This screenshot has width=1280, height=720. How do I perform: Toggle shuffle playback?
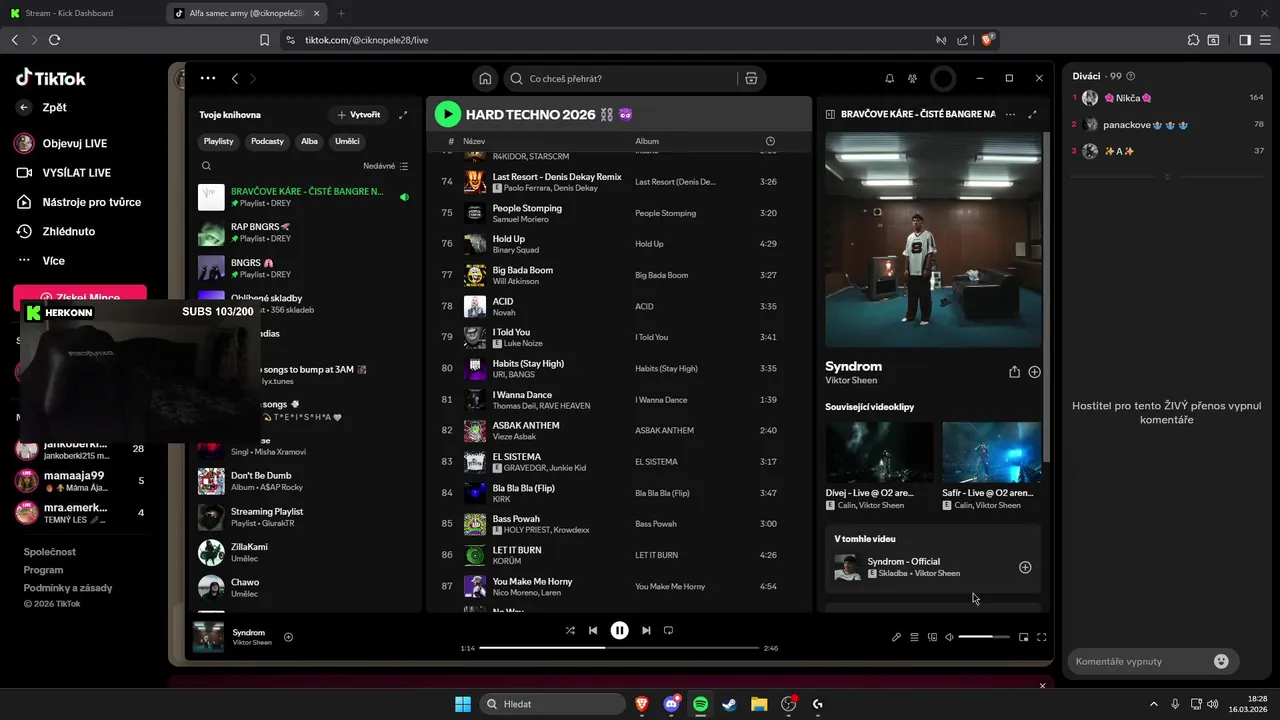(570, 630)
